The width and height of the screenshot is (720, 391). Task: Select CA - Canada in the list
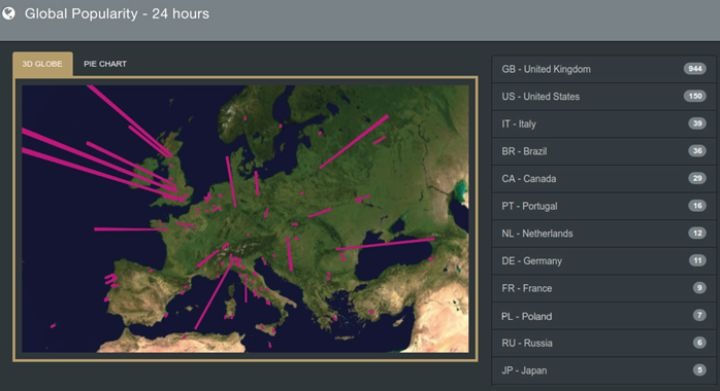604,179
